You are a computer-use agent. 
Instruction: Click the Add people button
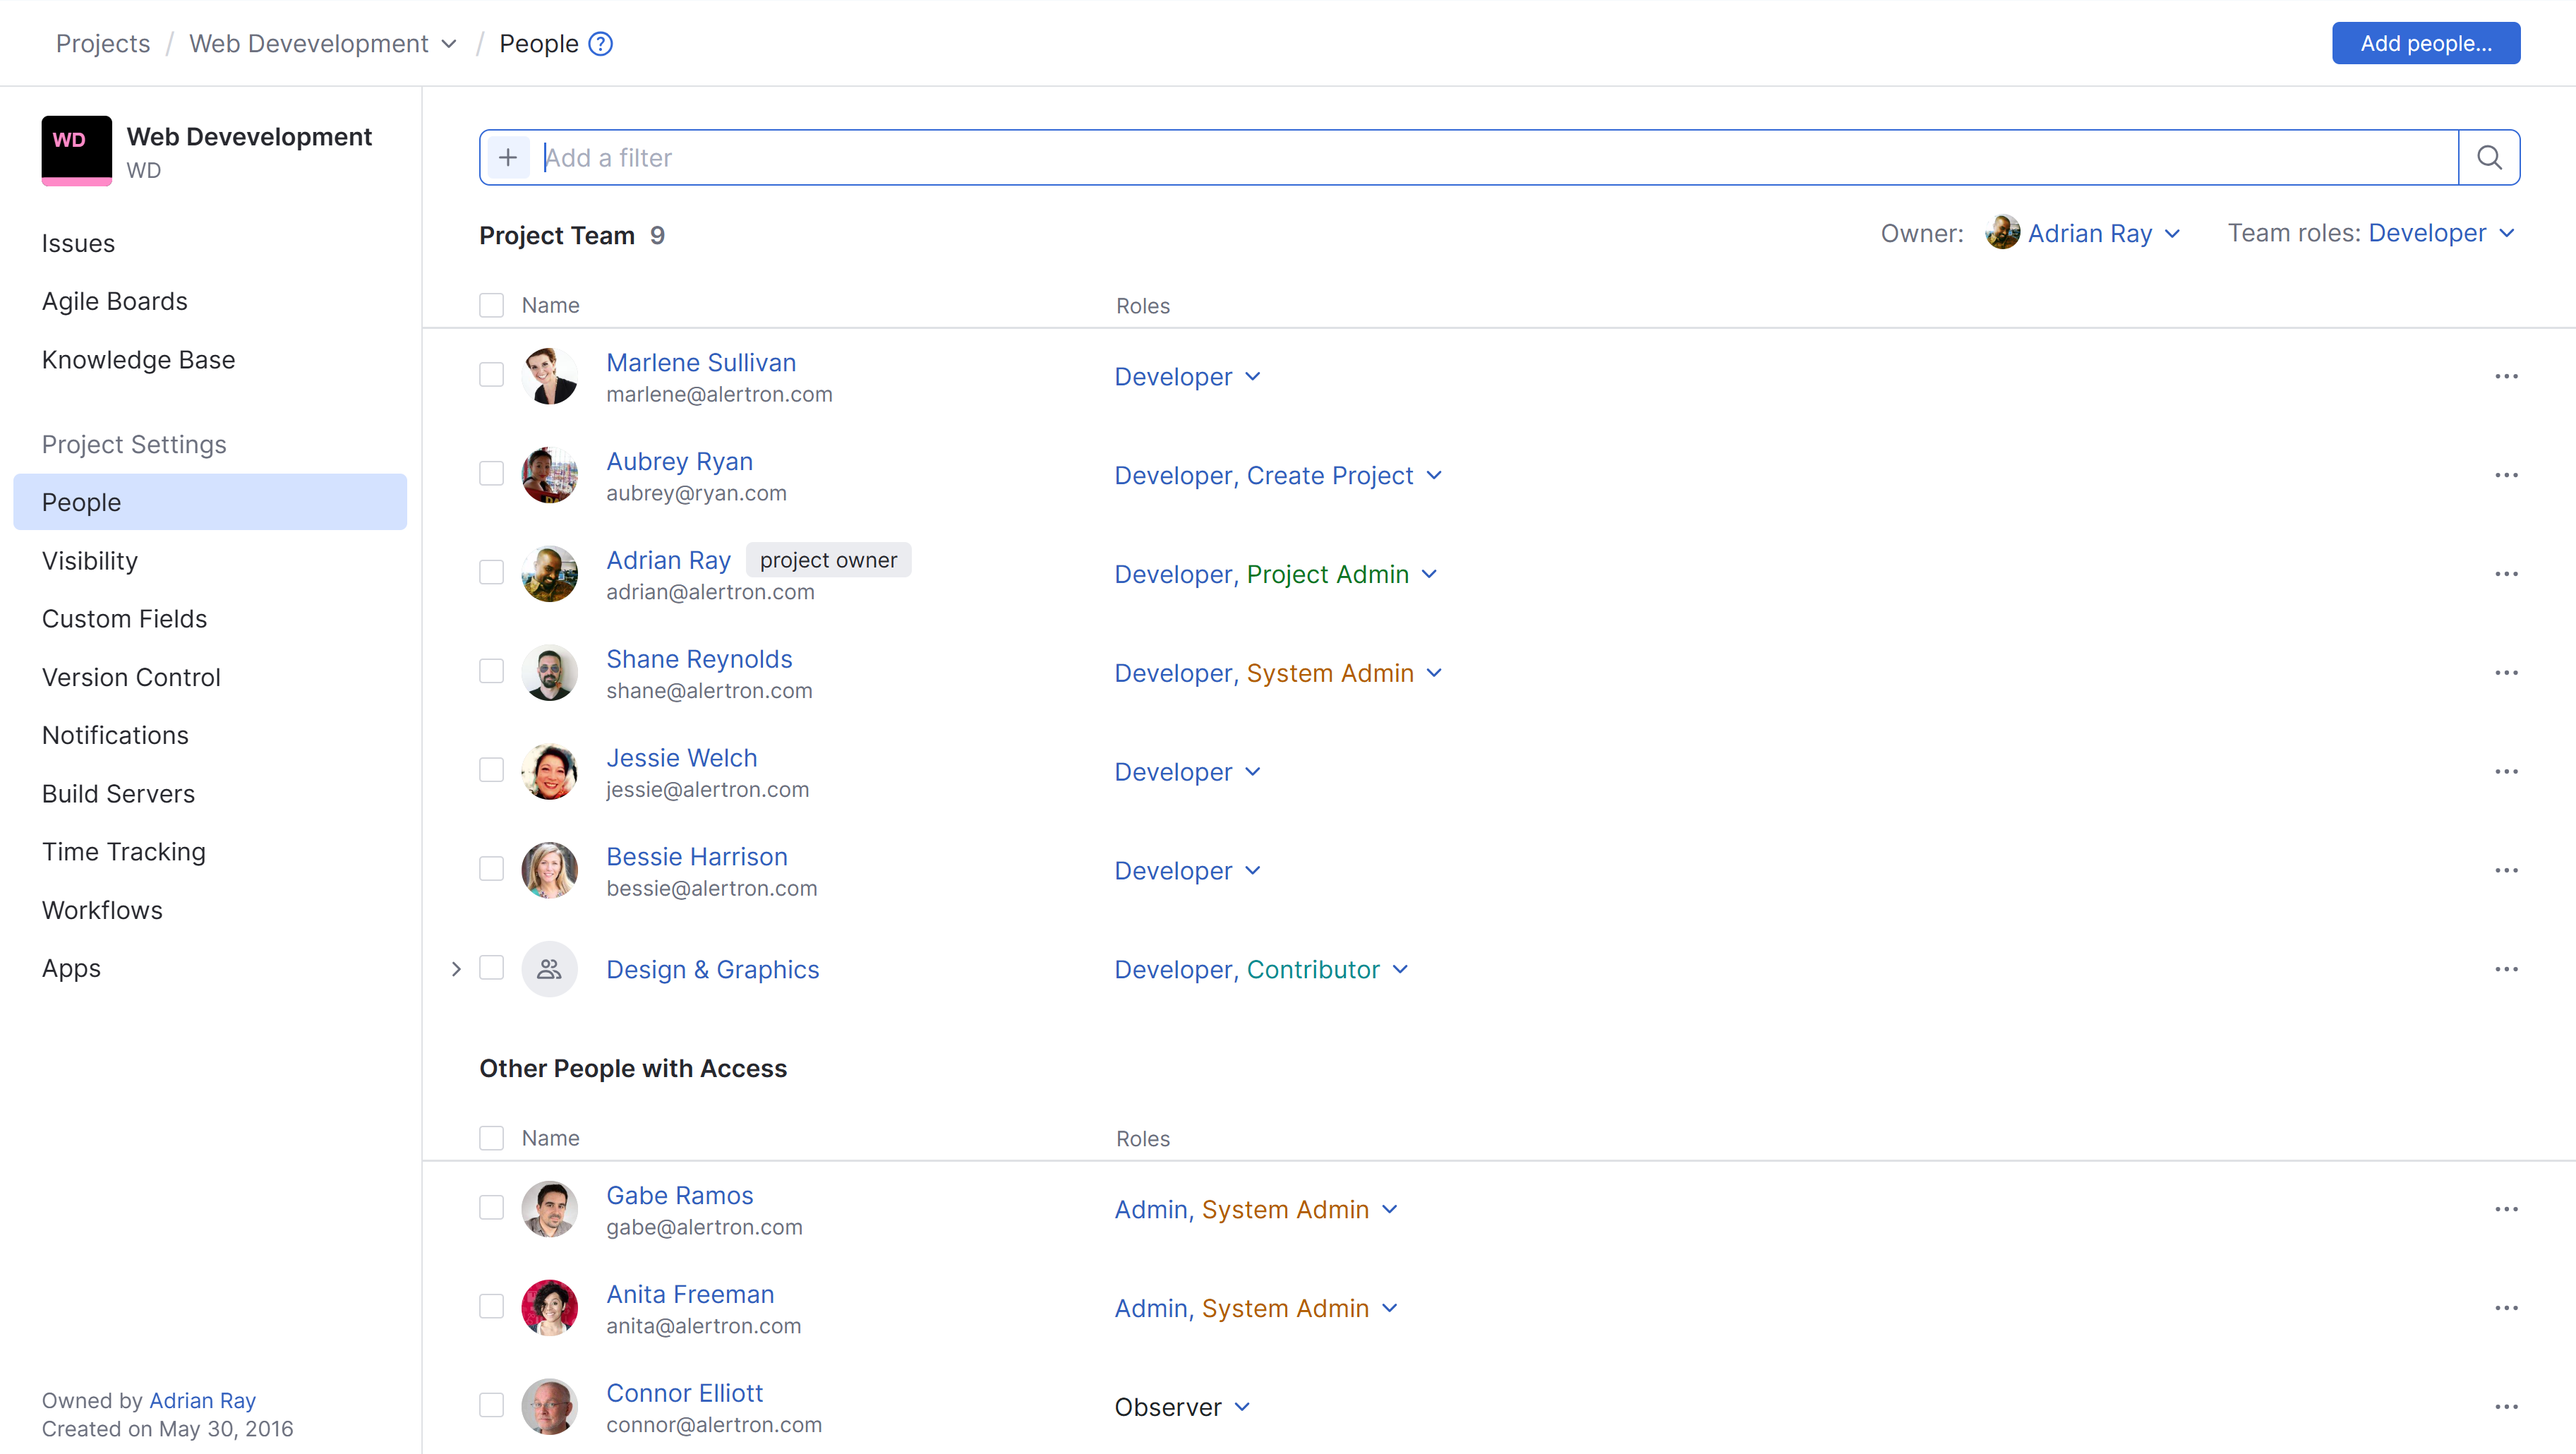pyautogui.click(x=2425, y=43)
